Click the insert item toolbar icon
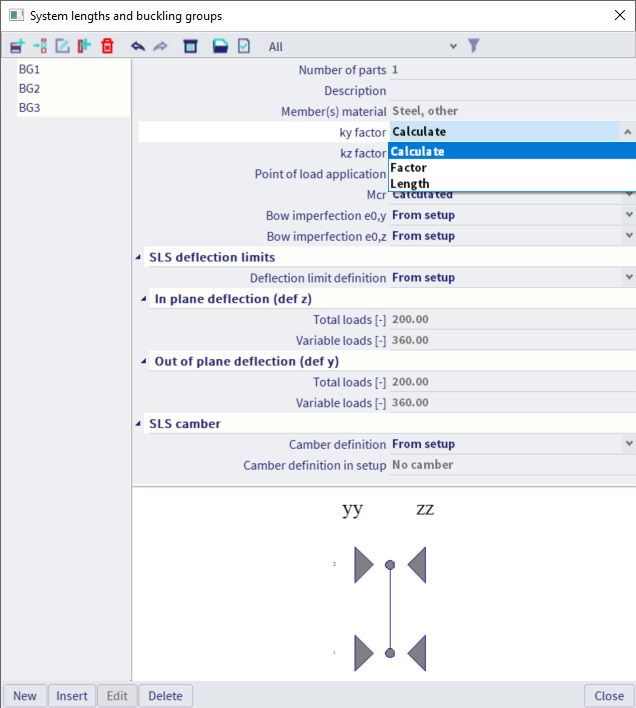 coord(40,46)
